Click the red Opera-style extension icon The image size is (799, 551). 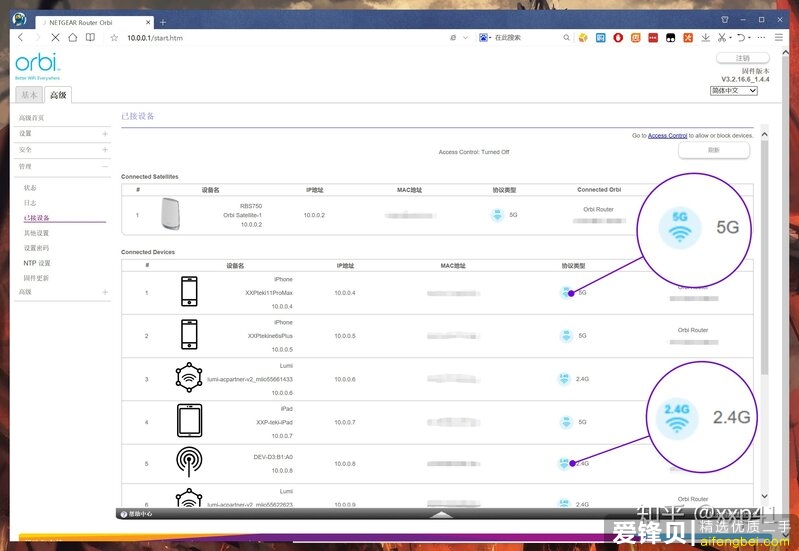(x=618, y=38)
